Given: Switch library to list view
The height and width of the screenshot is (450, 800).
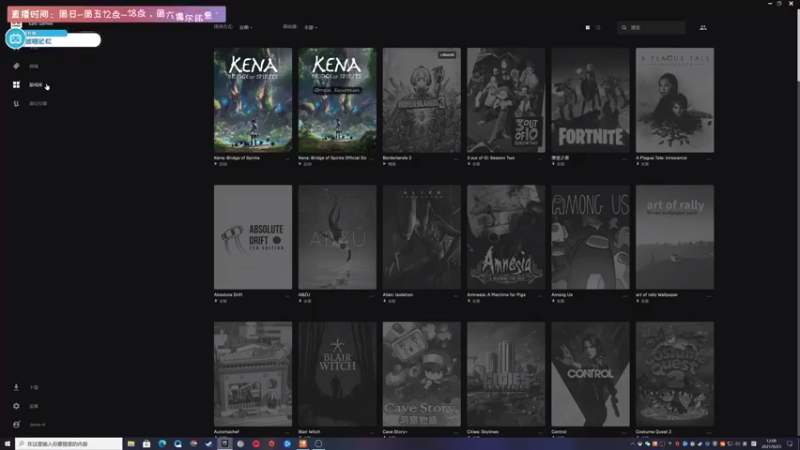Looking at the screenshot, I should (x=598, y=28).
